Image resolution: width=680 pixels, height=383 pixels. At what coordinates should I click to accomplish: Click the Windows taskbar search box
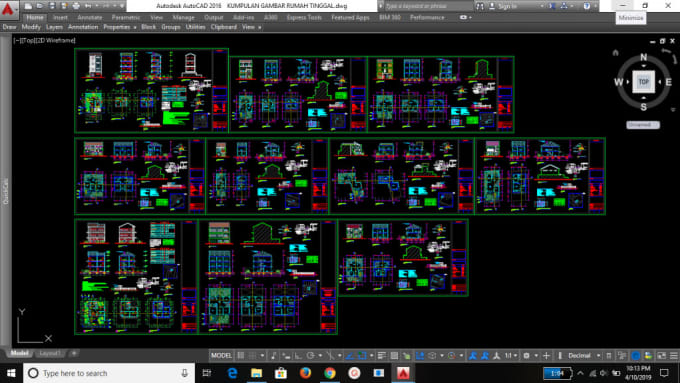109,373
